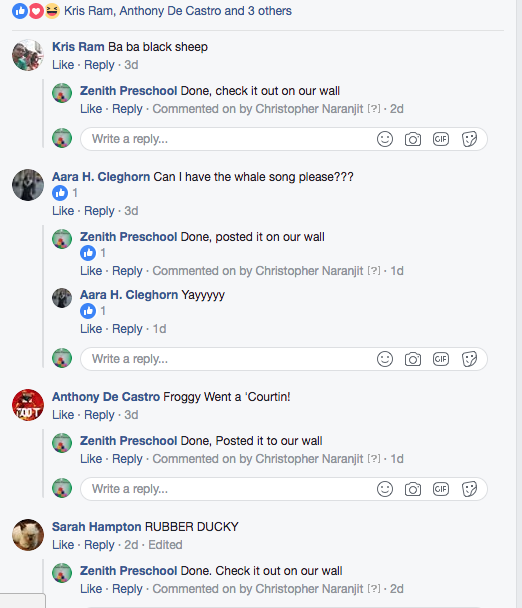Open sticker picker in Anthony De Castro thread reply box
The width and height of the screenshot is (522, 608).
469,489
